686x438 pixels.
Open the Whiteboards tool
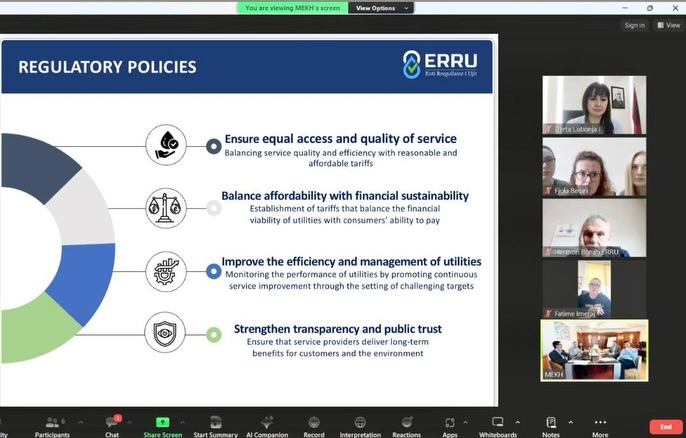497,425
